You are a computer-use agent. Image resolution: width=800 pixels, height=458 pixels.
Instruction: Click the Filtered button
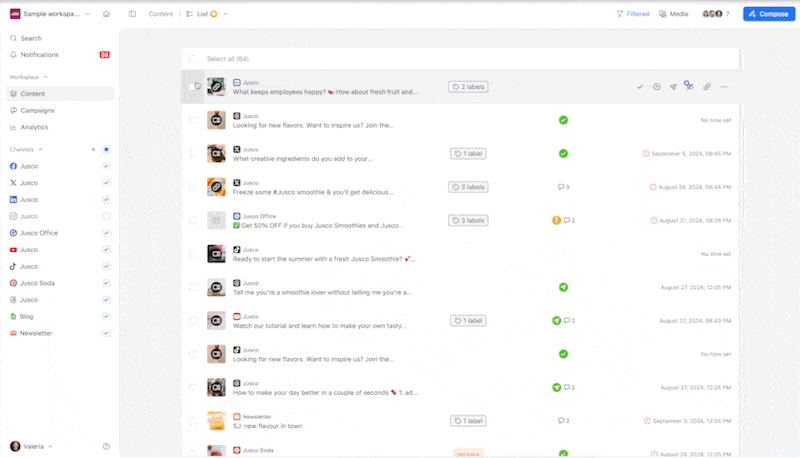(x=632, y=14)
